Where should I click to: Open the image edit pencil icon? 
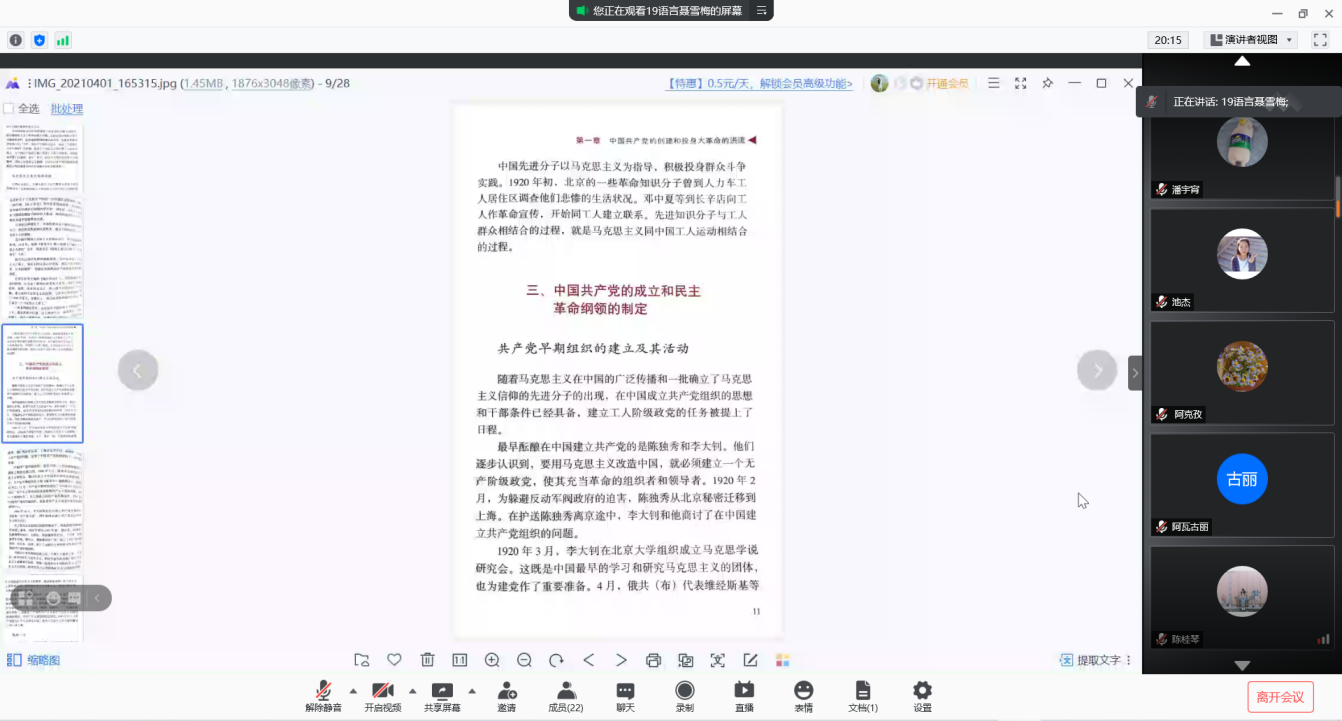tap(750, 660)
